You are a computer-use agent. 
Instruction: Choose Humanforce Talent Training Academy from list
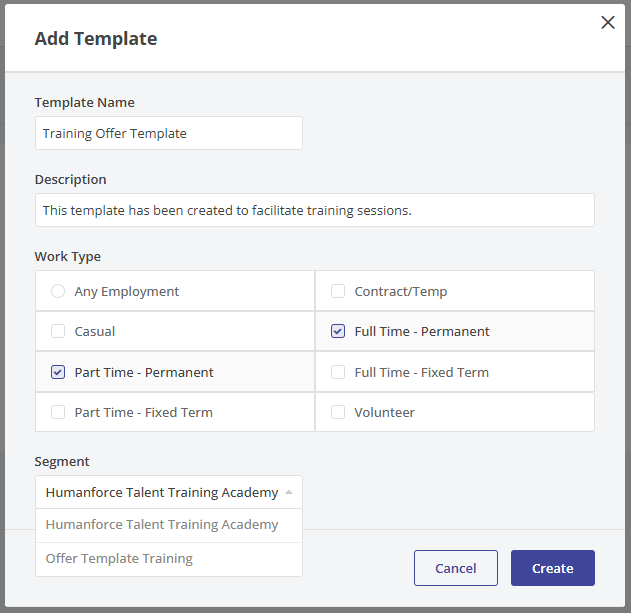(x=162, y=525)
